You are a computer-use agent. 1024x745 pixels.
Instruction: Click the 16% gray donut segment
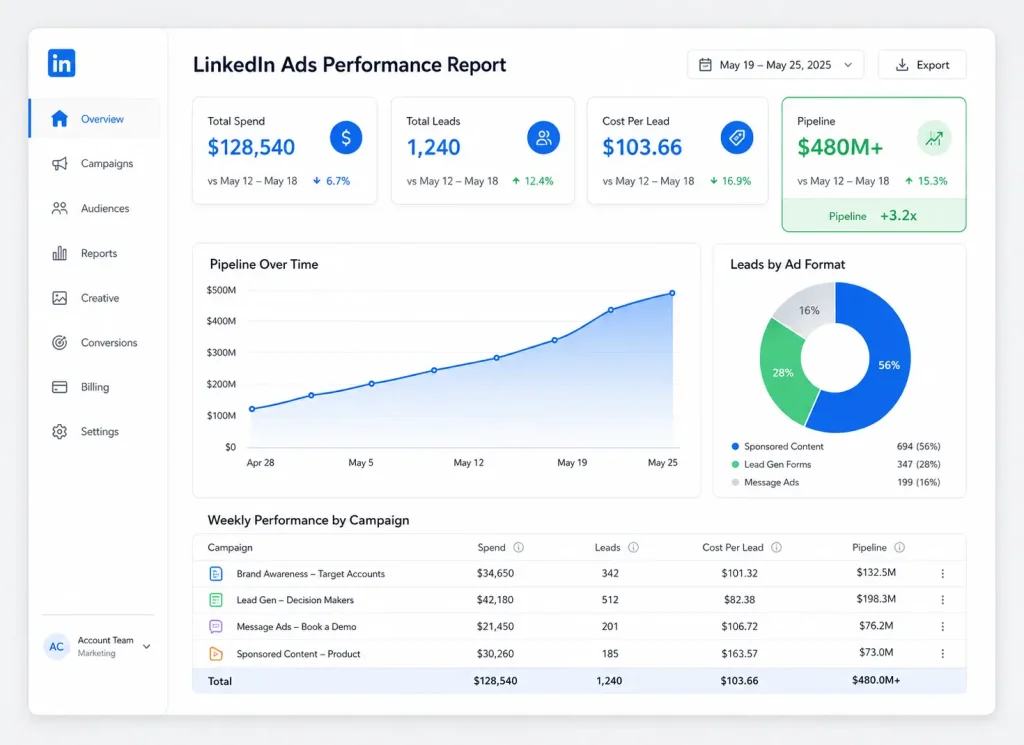pyautogui.click(x=809, y=310)
